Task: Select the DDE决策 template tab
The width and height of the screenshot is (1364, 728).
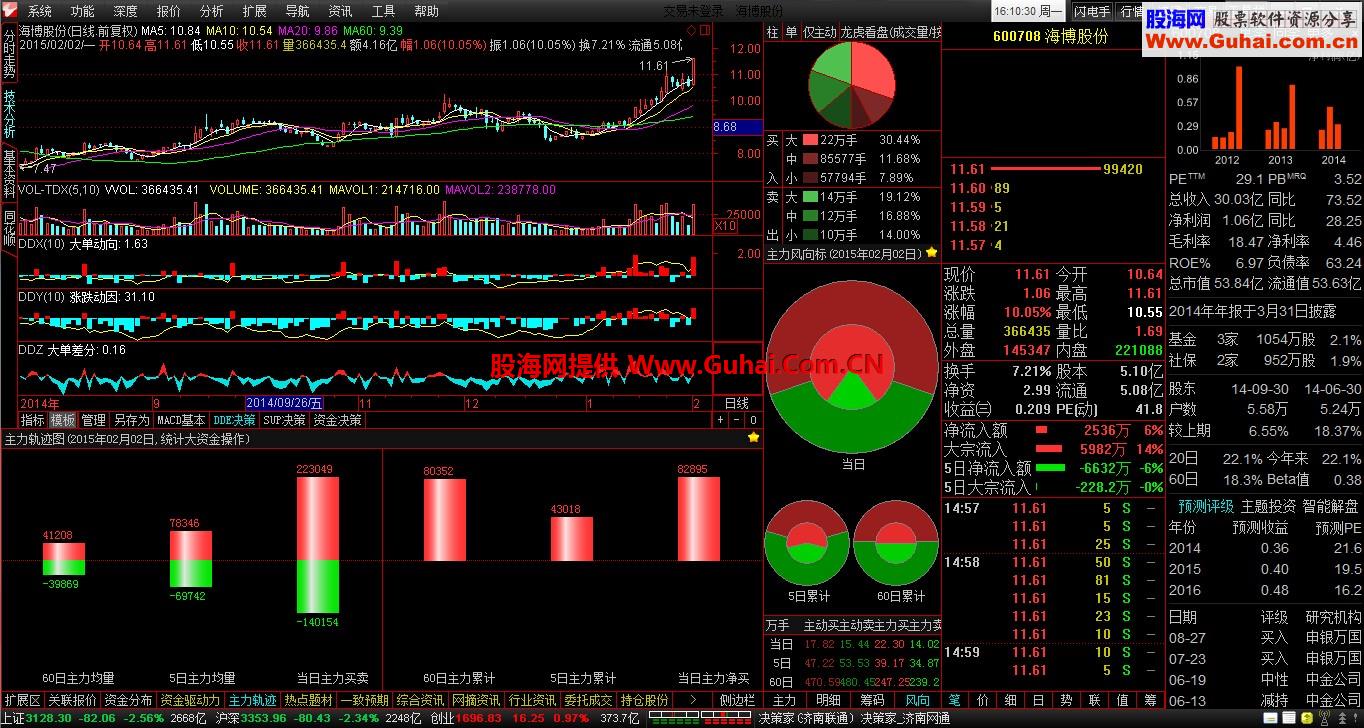Action: pyautogui.click(x=234, y=421)
